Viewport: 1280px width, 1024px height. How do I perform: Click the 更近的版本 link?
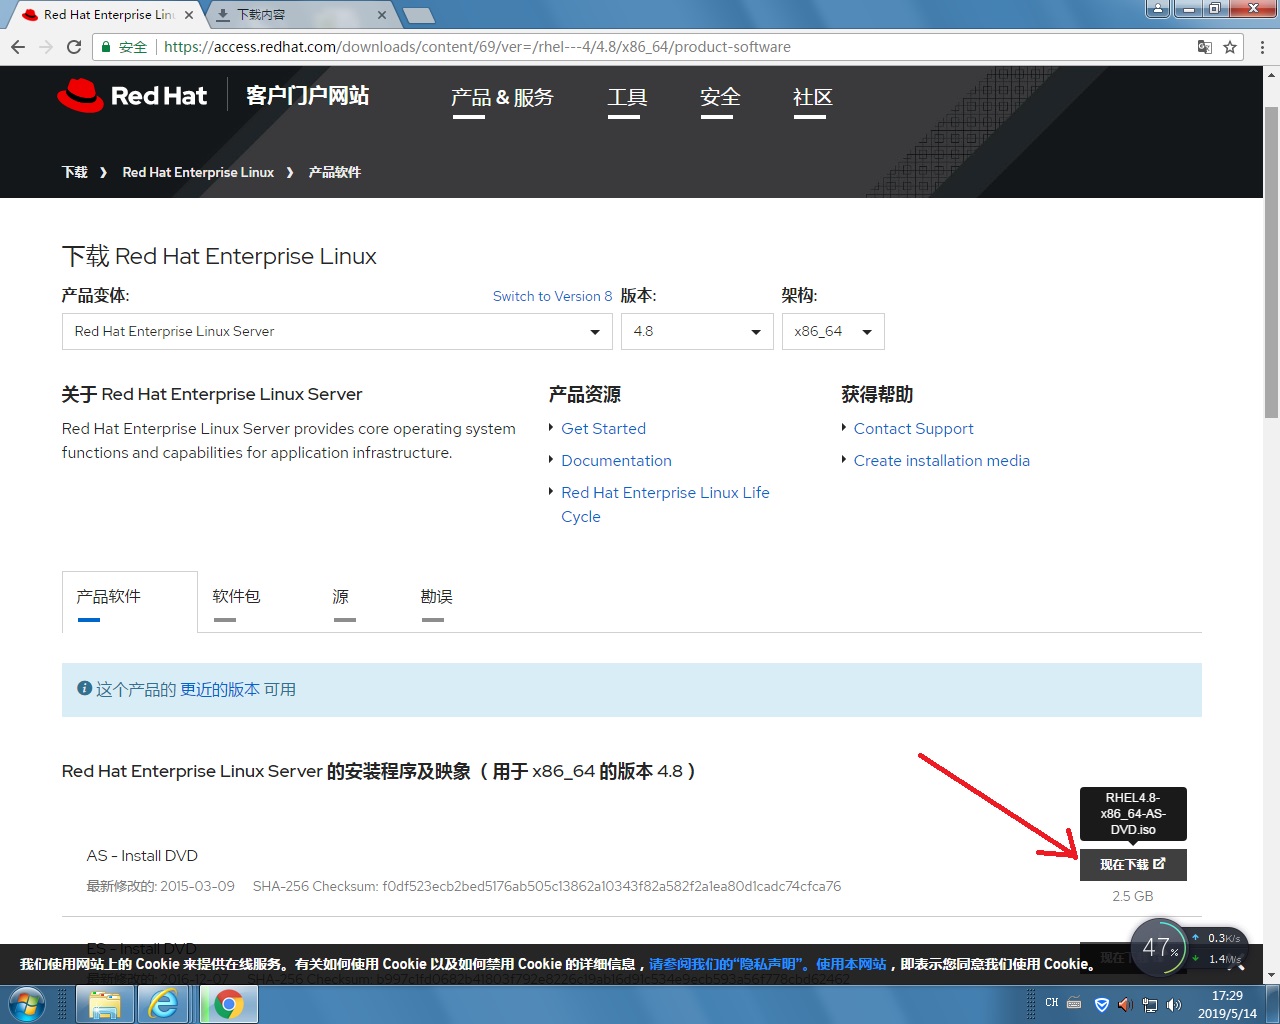click(220, 689)
